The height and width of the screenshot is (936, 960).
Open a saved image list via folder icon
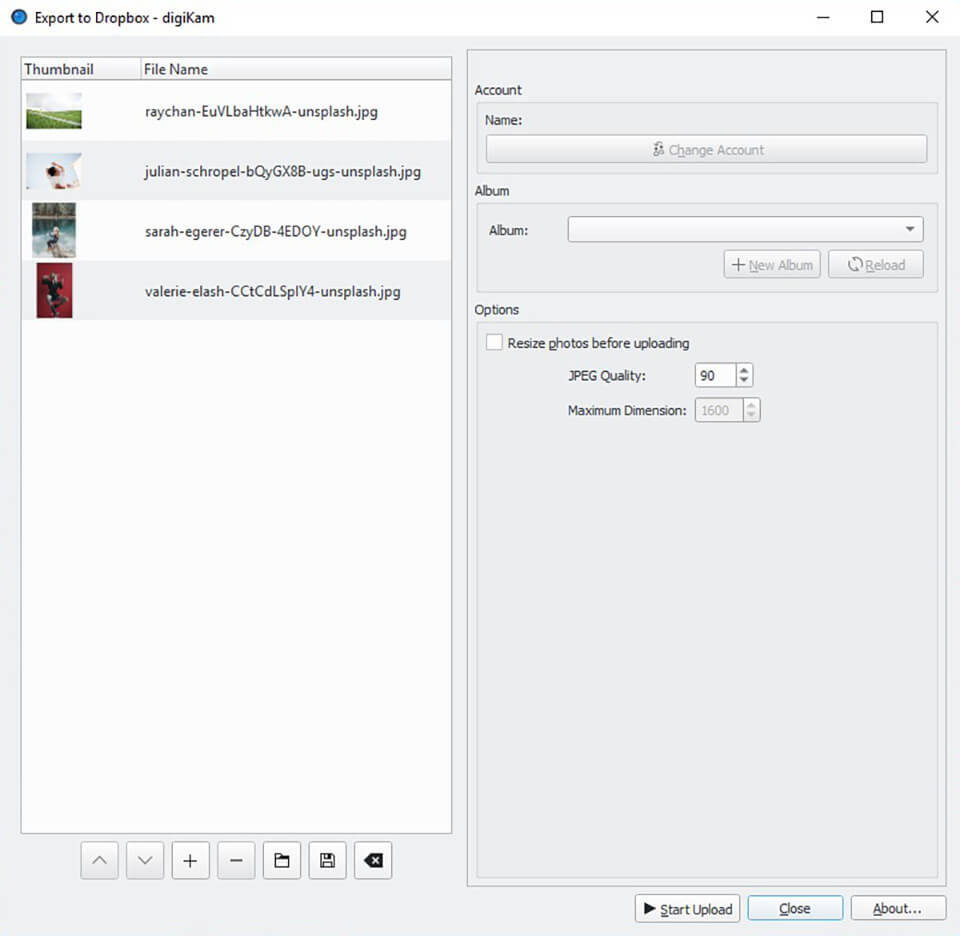coord(281,860)
